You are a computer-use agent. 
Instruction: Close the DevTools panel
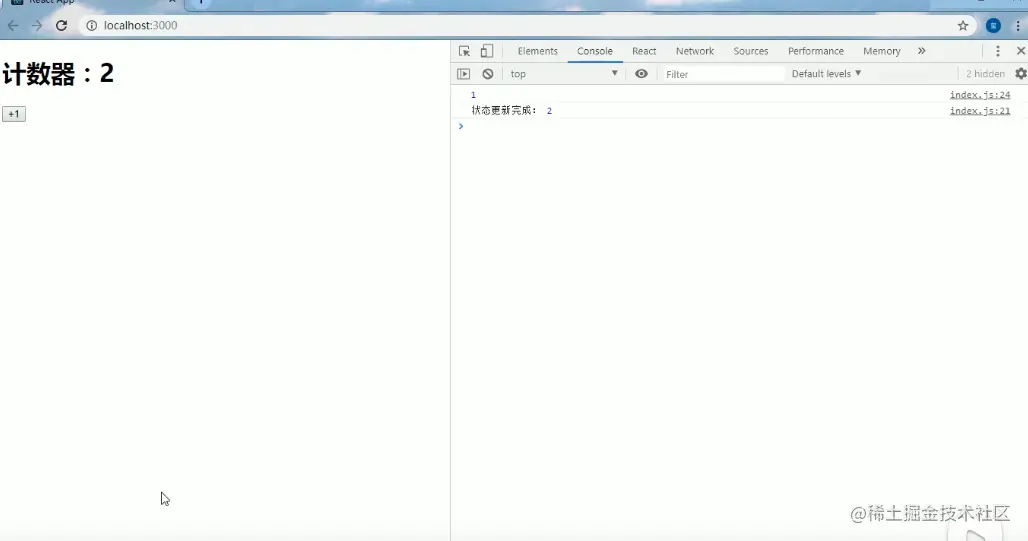tap(1021, 50)
